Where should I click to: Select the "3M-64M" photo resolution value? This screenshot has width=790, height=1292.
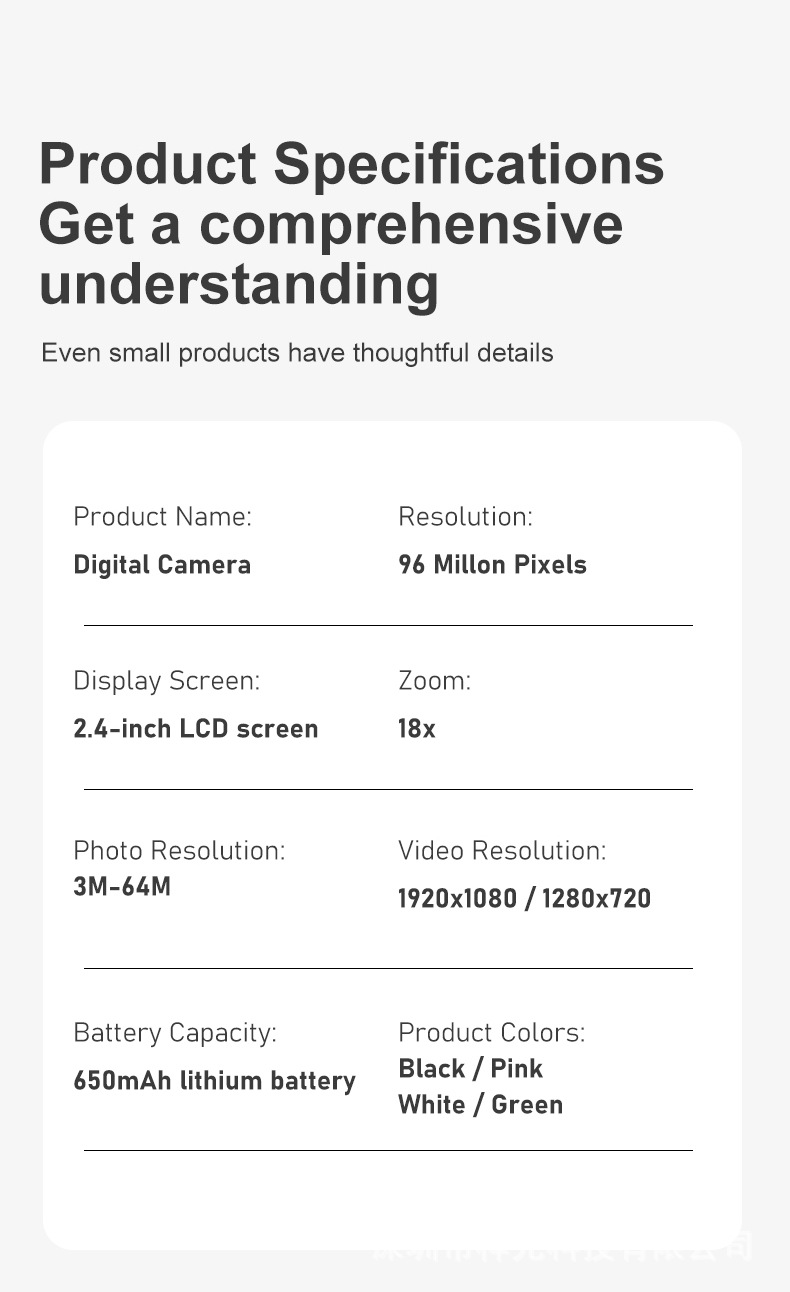pyautogui.click(x=122, y=887)
